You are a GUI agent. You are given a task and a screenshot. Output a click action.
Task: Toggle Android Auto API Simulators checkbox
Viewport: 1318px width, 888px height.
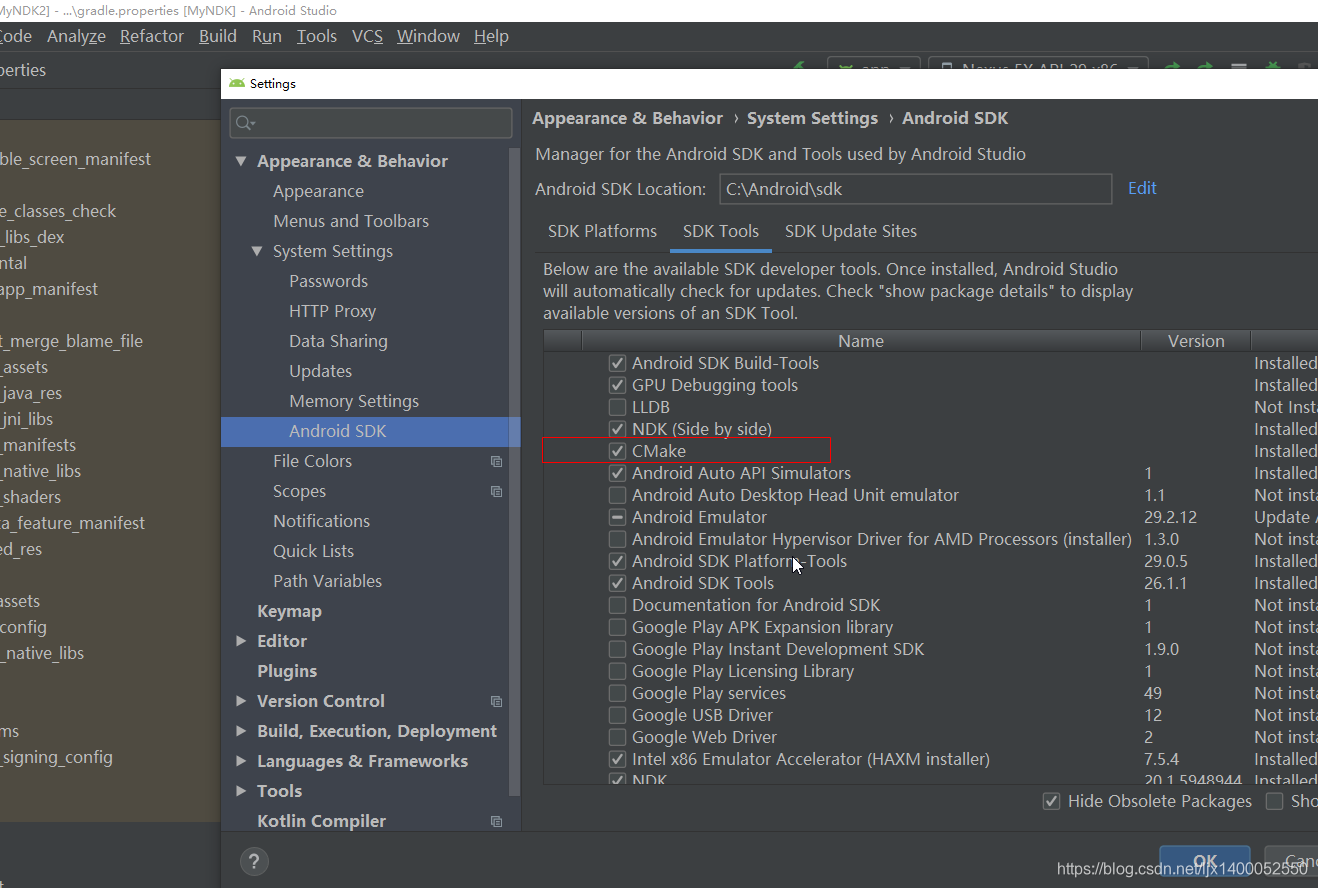617,473
